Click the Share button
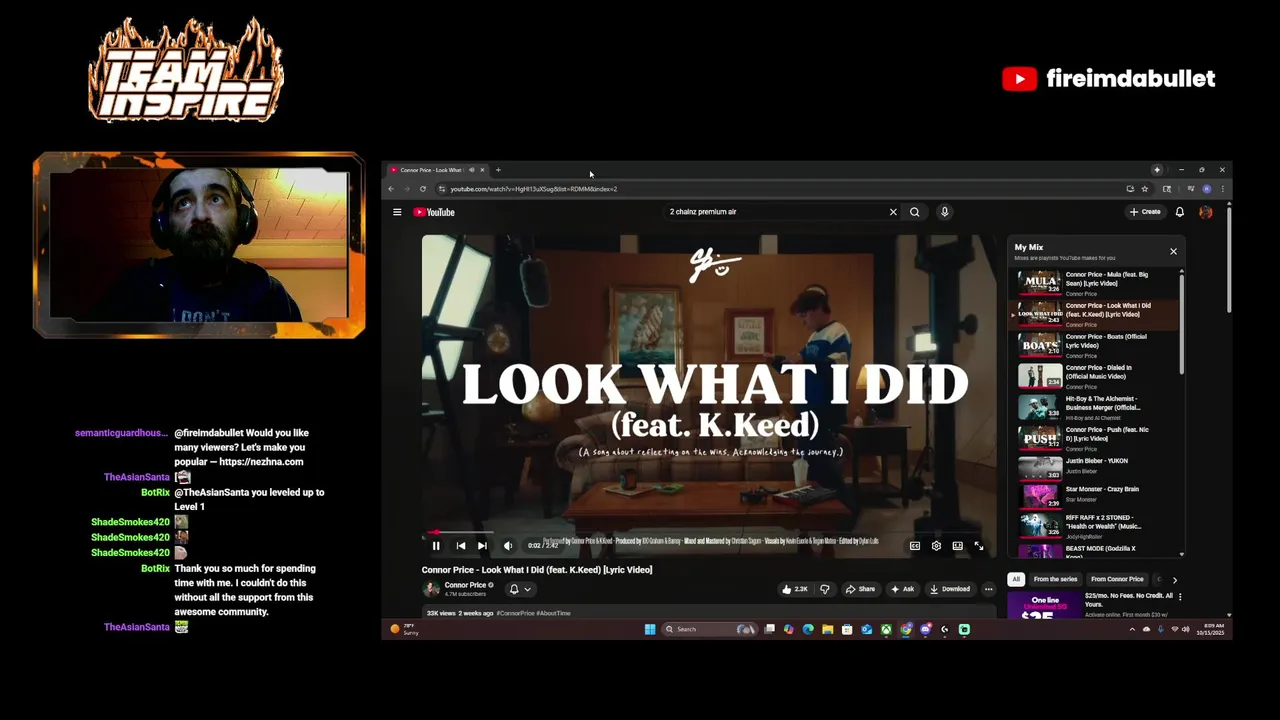The width and height of the screenshot is (1280, 720). (860, 589)
